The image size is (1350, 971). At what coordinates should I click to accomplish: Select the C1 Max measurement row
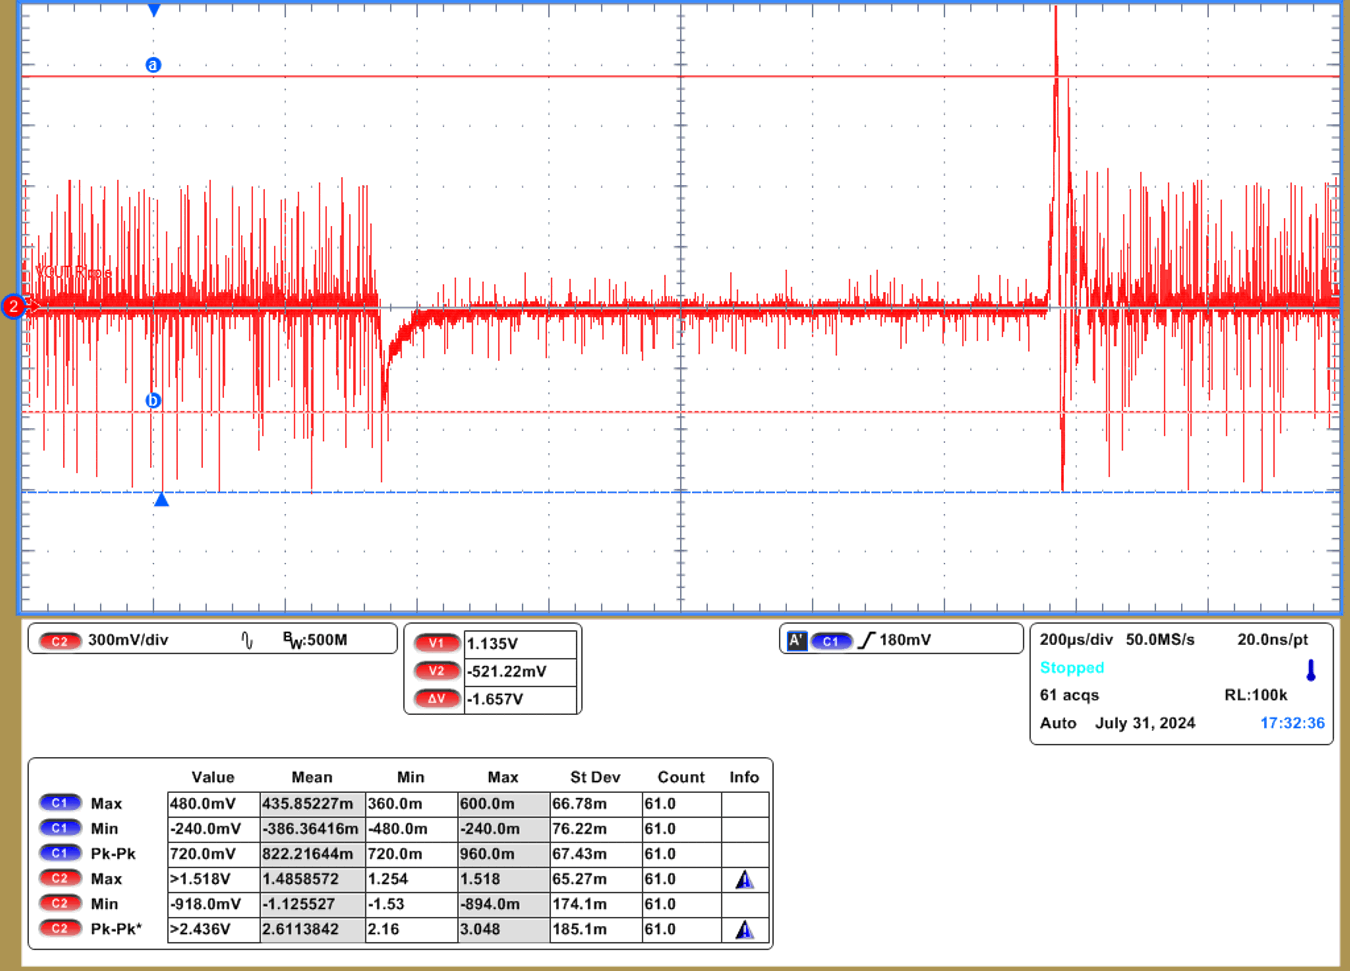pyautogui.click(x=105, y=804)
